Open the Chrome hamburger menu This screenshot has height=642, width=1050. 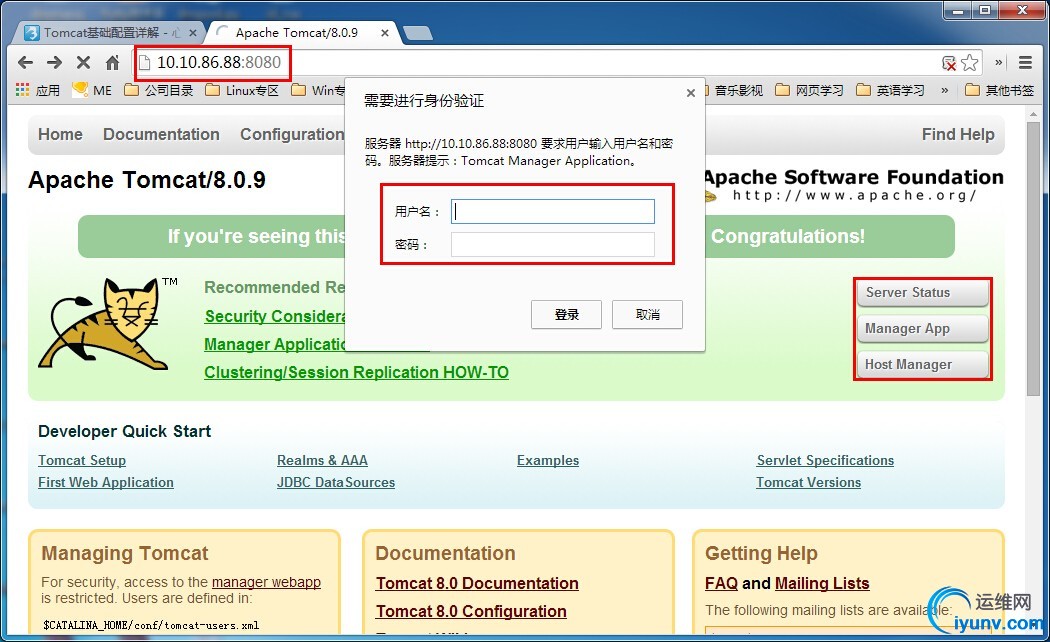1025,63
